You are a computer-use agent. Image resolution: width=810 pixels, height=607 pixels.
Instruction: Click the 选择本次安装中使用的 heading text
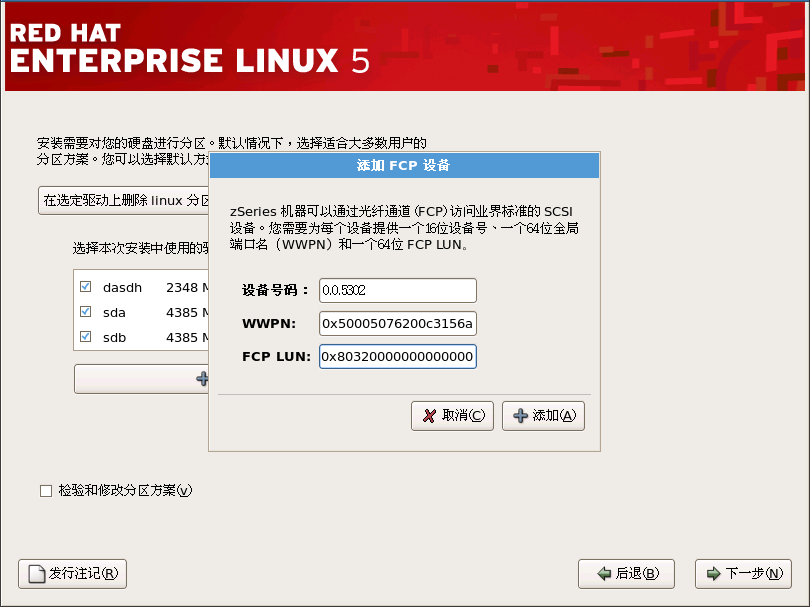point(141,248)
